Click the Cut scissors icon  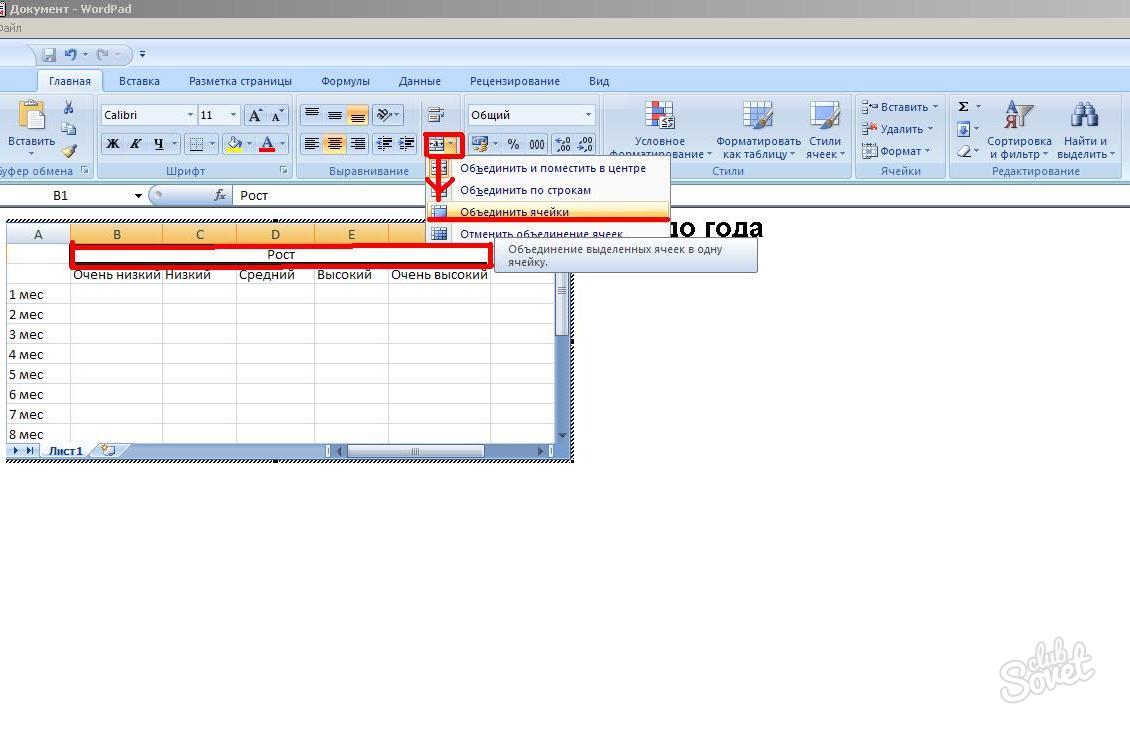pyautogui.click(x=69, y=107)
